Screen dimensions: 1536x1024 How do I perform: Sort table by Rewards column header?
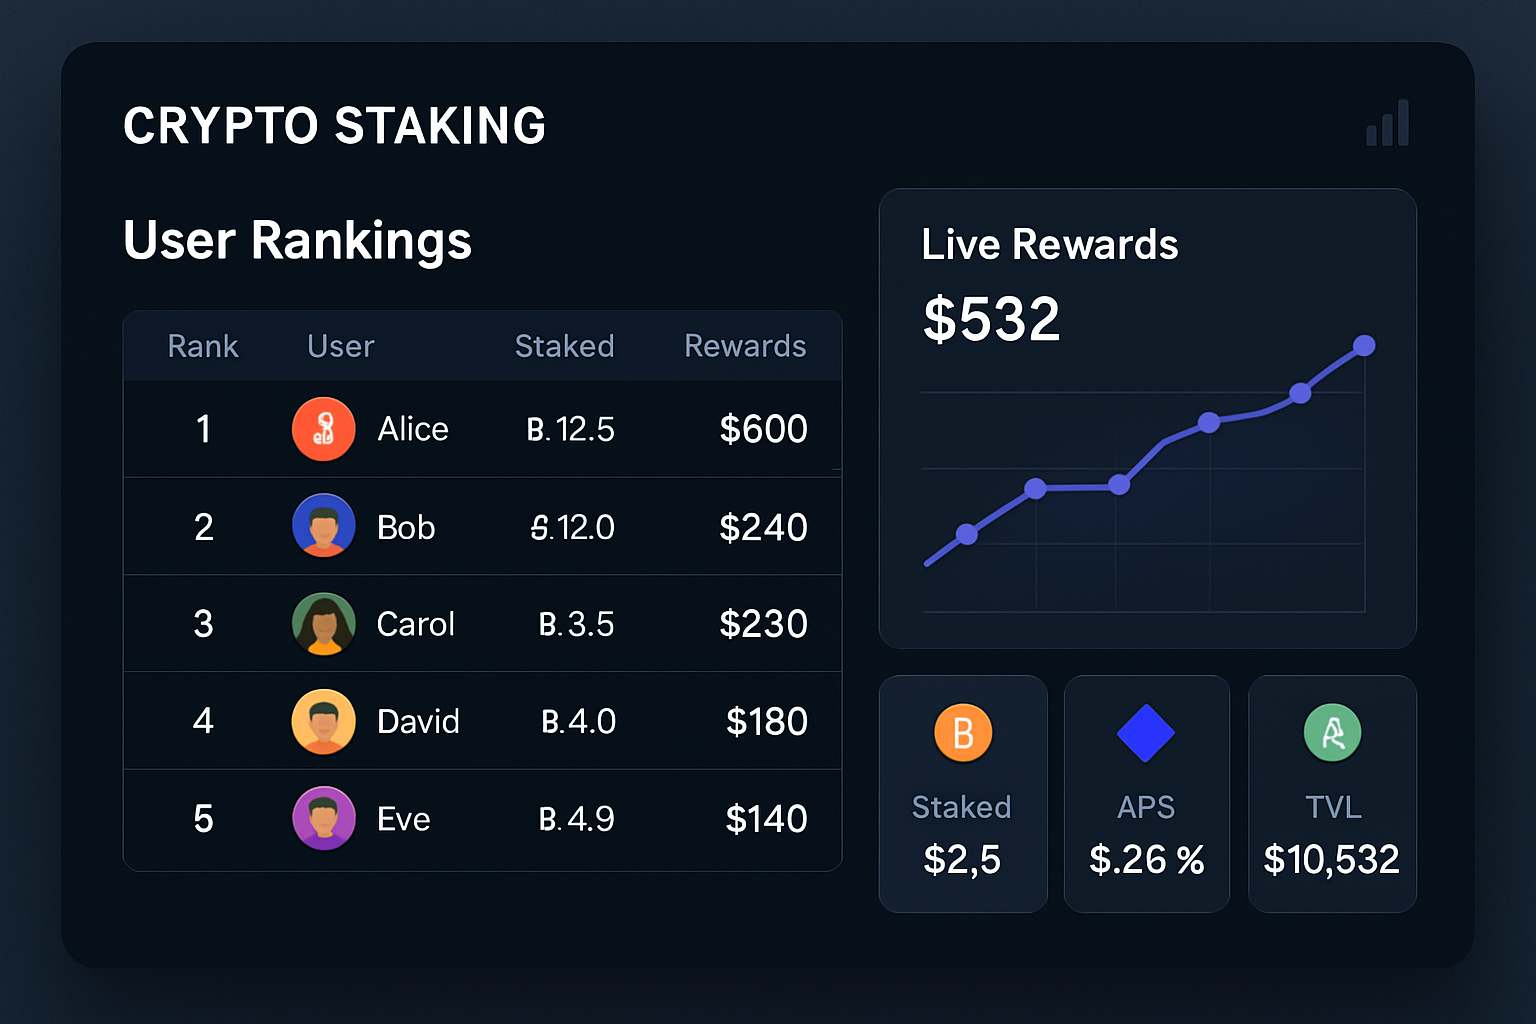(x=745, y=346)
